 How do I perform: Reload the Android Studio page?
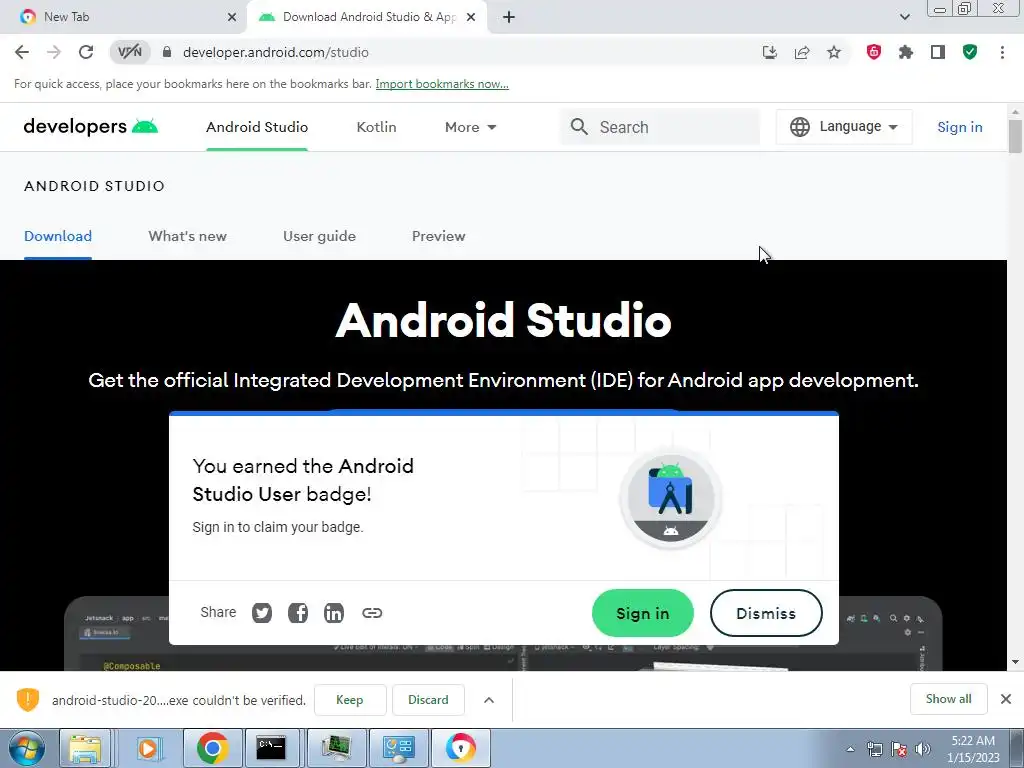click(x=86, y=52)
